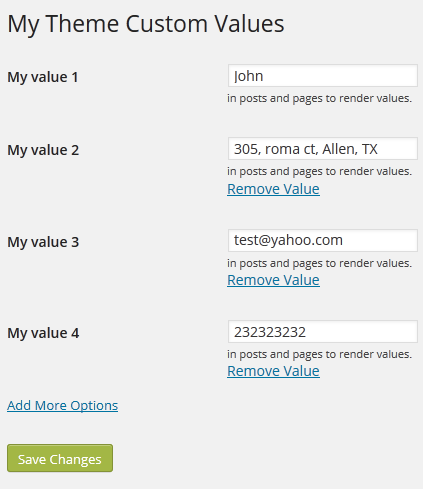
Task: Click the word Values in the page heading
Action: 249,24
